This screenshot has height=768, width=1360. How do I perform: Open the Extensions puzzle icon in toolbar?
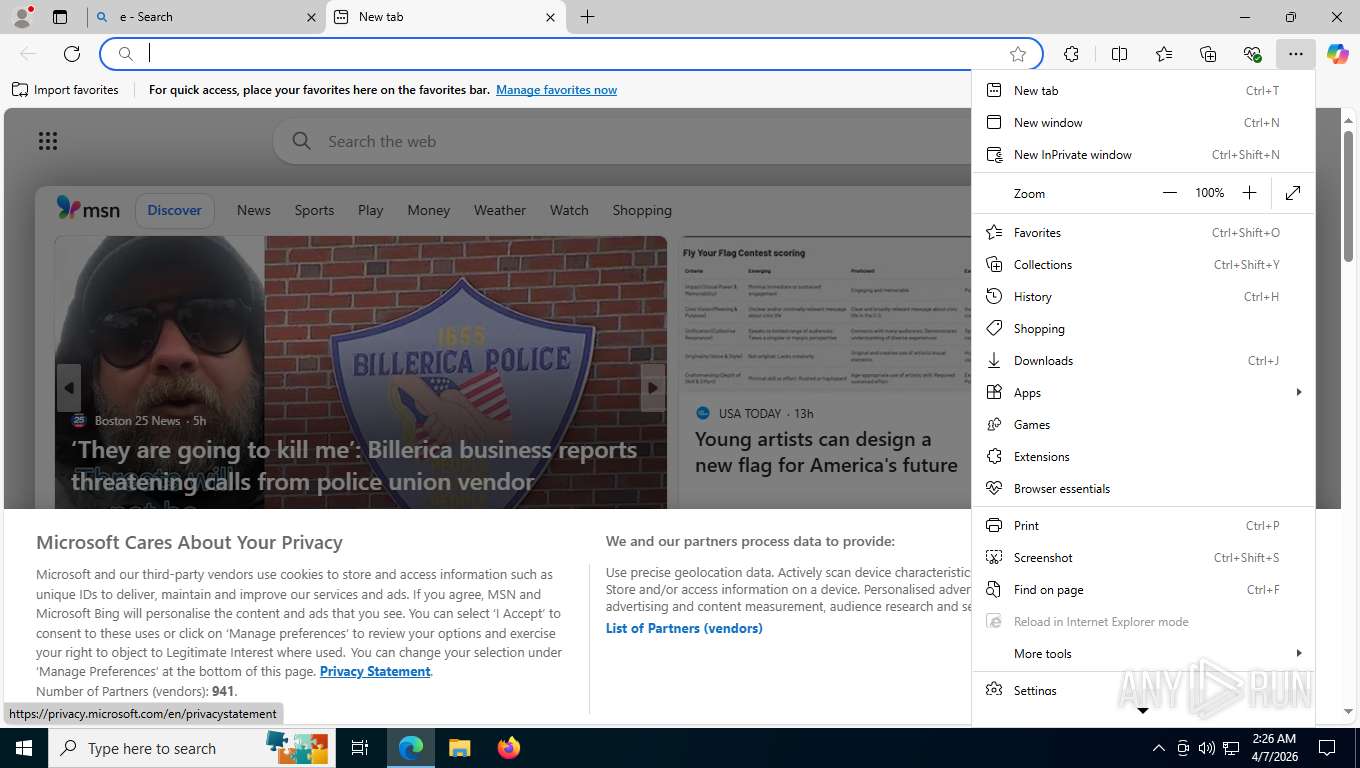click(x=1071, y=54)
